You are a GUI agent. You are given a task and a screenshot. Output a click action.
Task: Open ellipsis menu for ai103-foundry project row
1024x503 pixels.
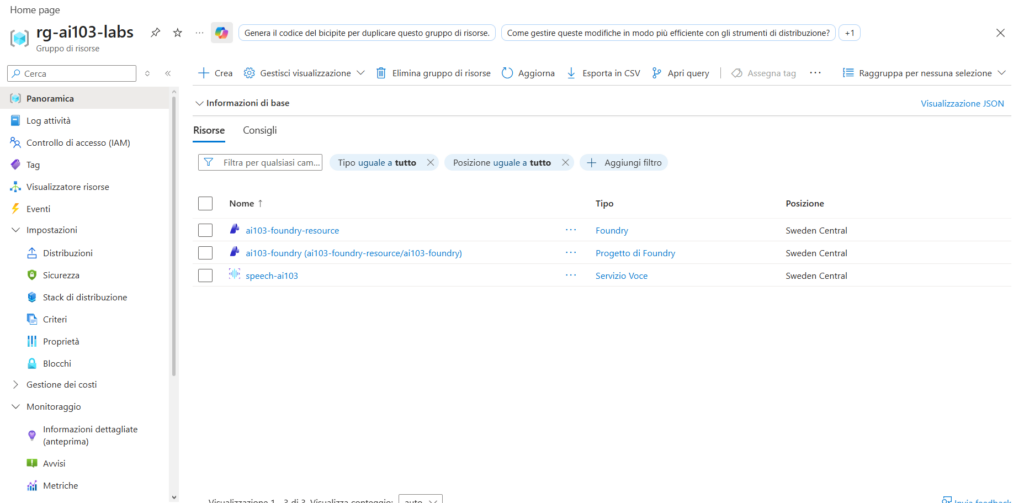[571, 253]
